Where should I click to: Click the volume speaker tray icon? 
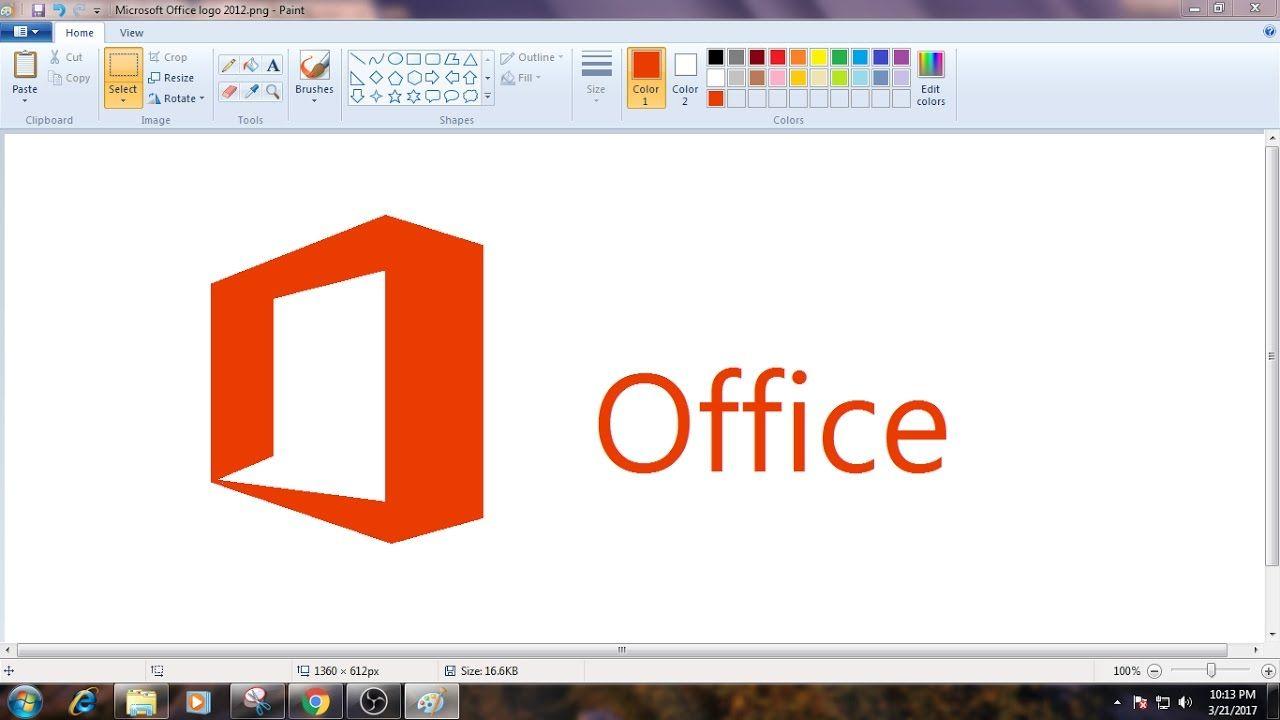pyautogui.click(x=1186, y=702)
